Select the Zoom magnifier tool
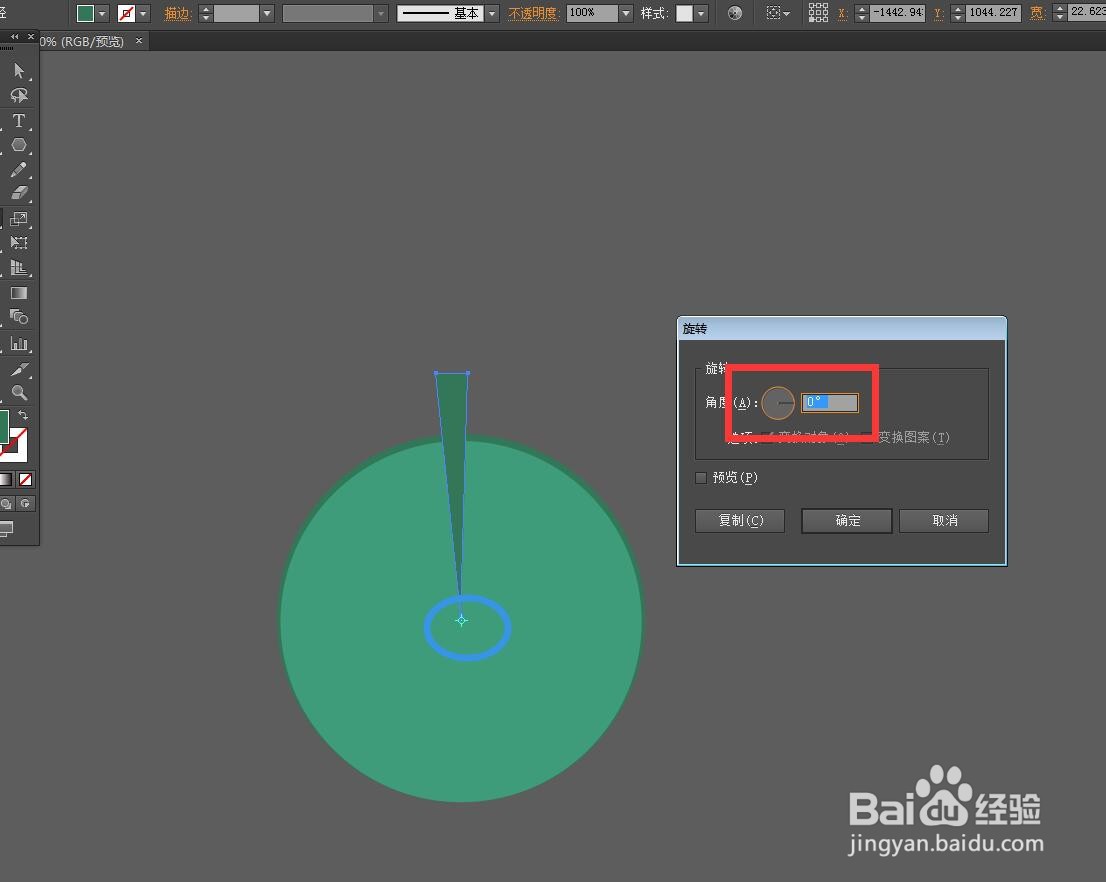The width and height of the screenshot is (1106, 882). click(19, 392)
